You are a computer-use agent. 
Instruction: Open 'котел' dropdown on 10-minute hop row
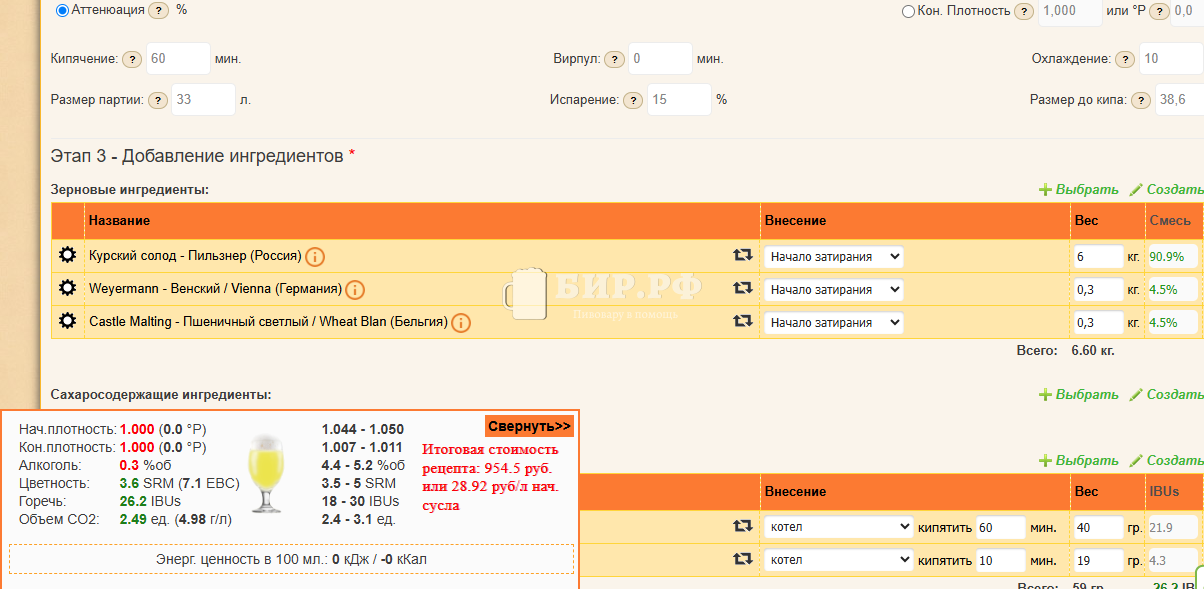(x=838, y=560)
